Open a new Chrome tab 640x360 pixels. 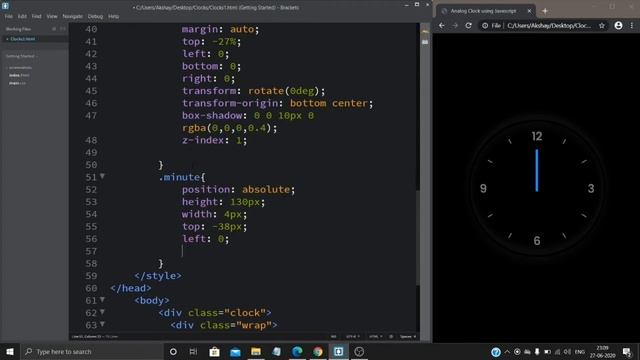coord(545,11)
